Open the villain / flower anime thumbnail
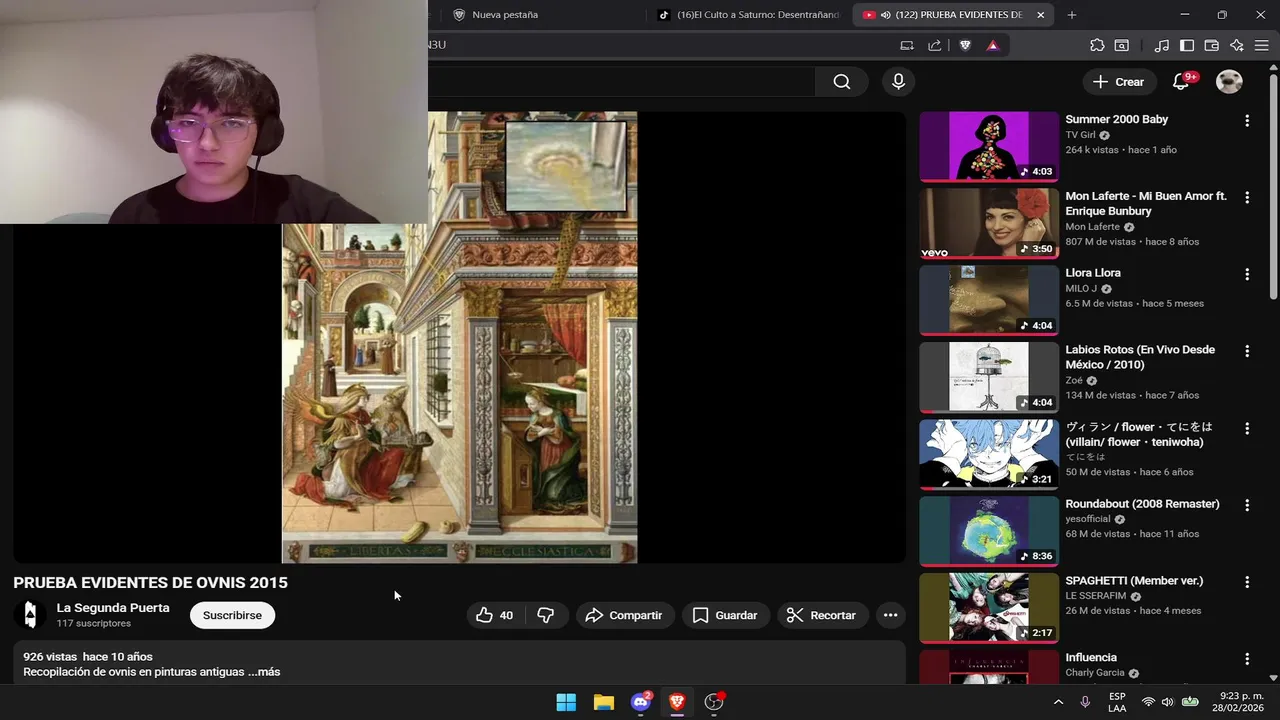The width and height of the screenshot is (1280, 720). coord(989,454)
